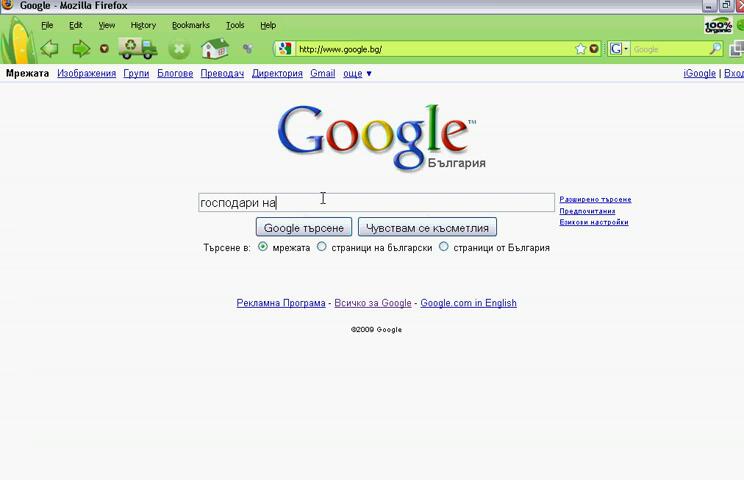Click the green Forward arrow button
744x480 pixels.
tap(81, 48)
